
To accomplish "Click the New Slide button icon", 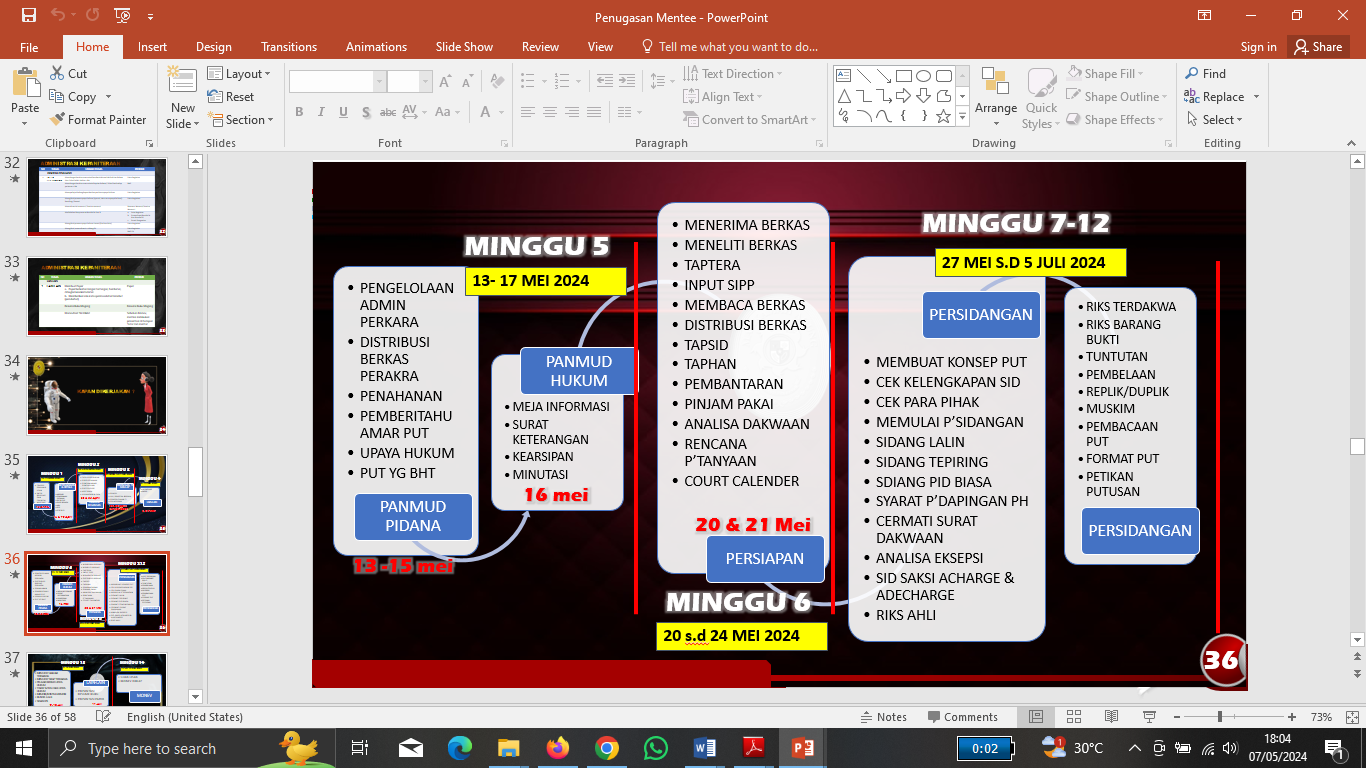I will pyautogui.click(x=182, y=83).
